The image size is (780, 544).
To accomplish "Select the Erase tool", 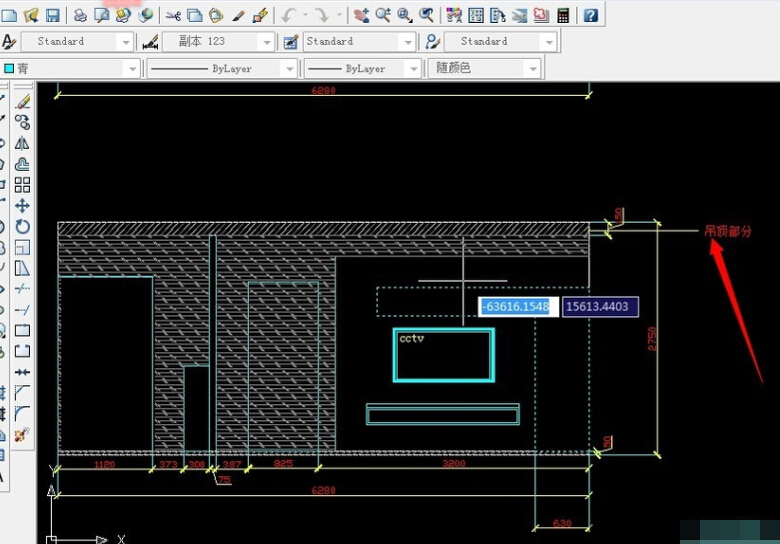I will point(22,101).
